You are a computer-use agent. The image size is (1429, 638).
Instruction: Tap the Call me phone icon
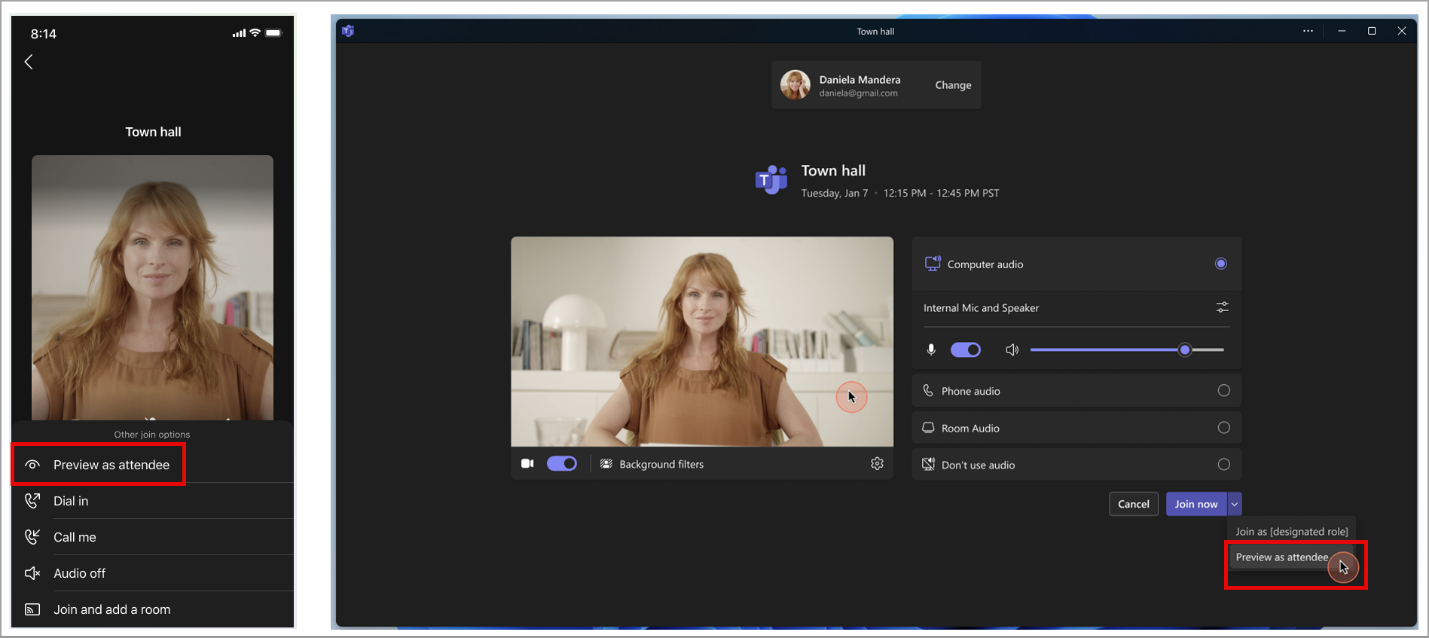pyautogui.click(x=32, y=537)
